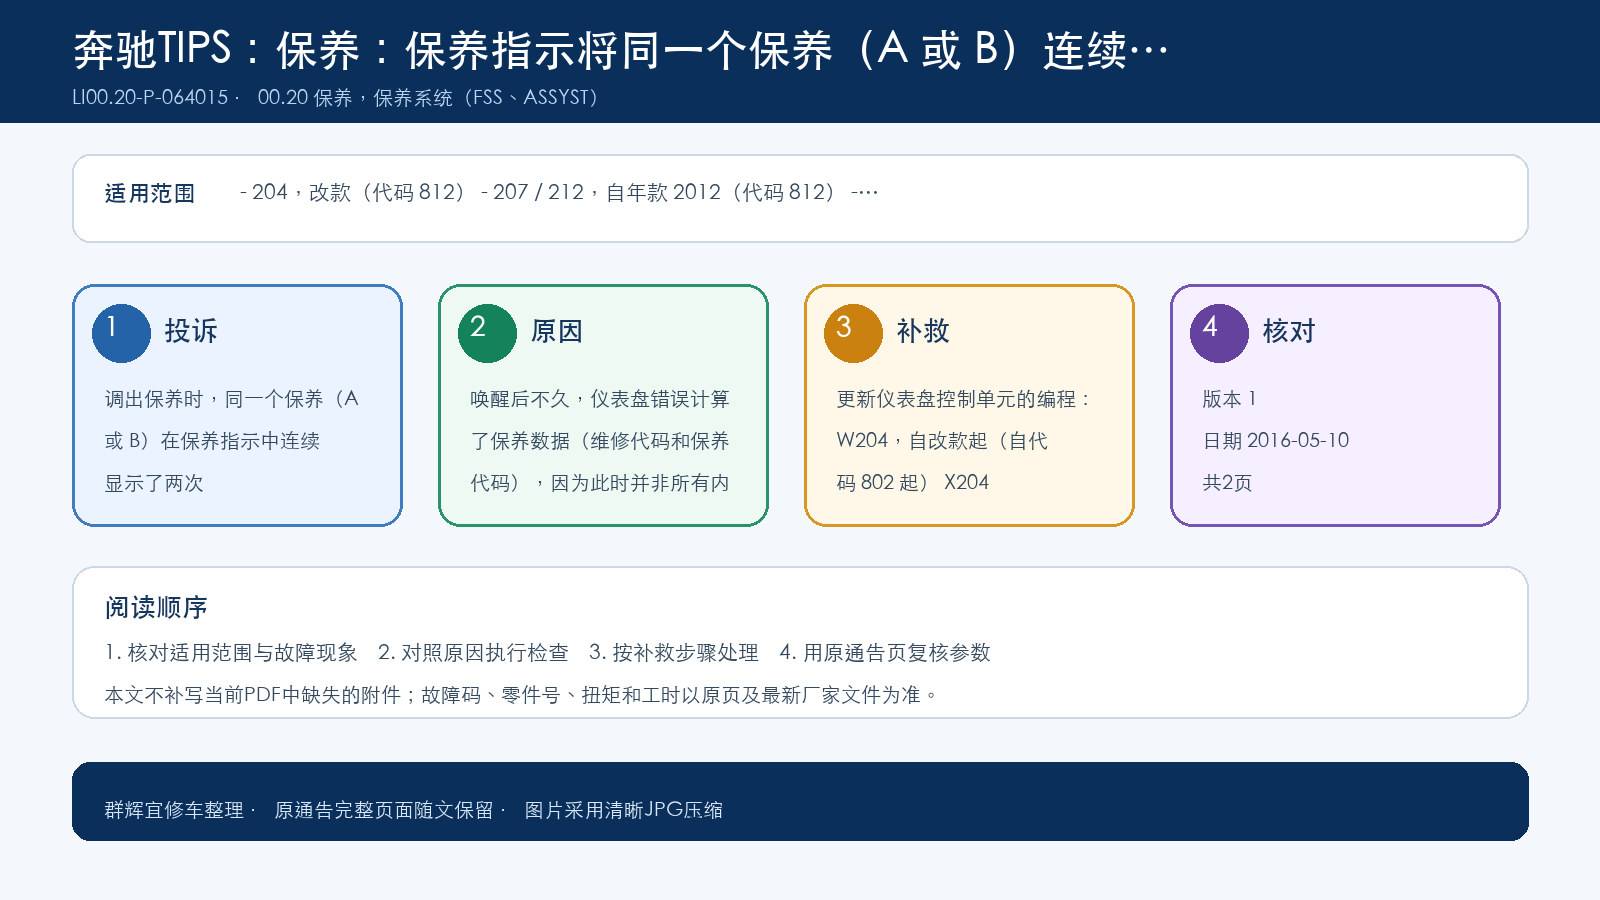Click the green number 2 circle
The width and height of the screenshot is (1600, 900).
tap(487, 333)
